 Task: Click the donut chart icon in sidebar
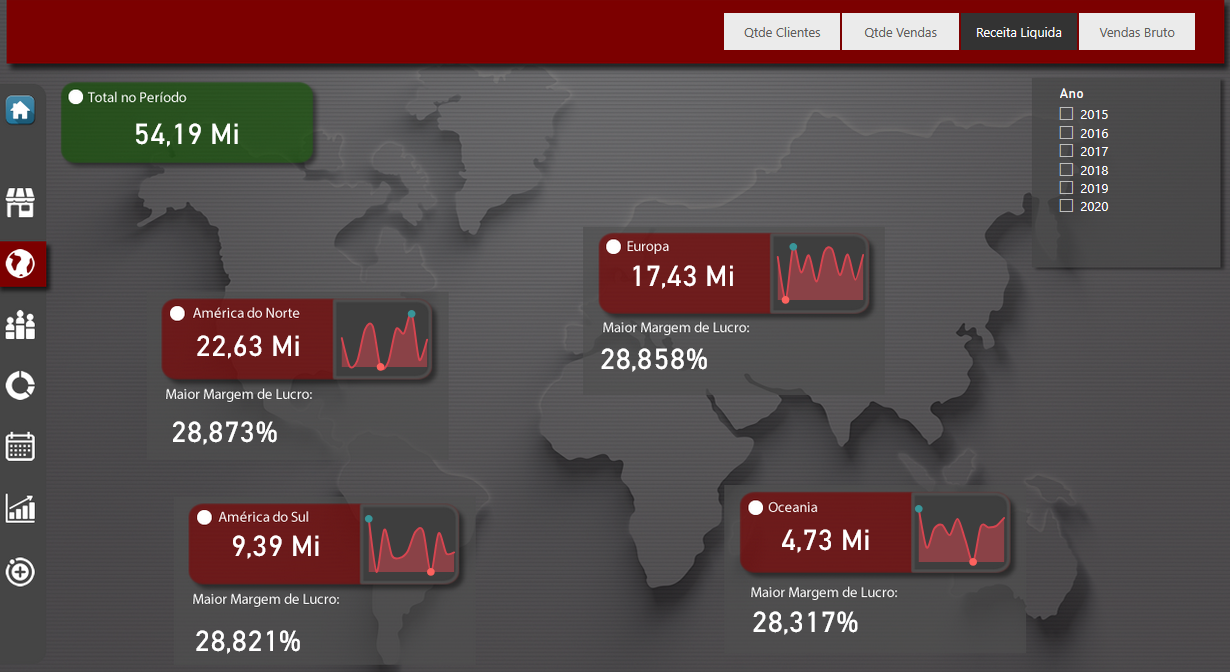[20, 385]
